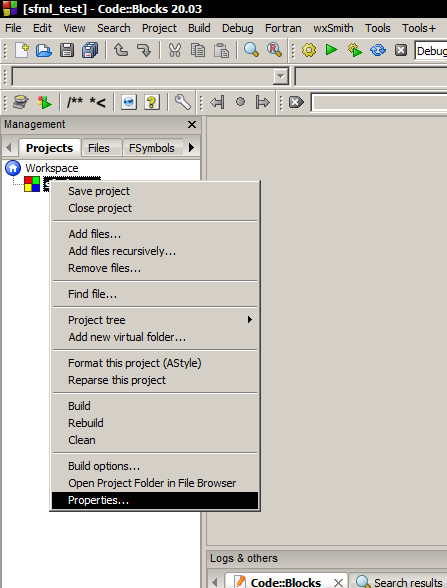Click the Rebuild blue arrows icon
This screenshot has height=588, width=447.
pyautogui.click(x=378, y=50)
